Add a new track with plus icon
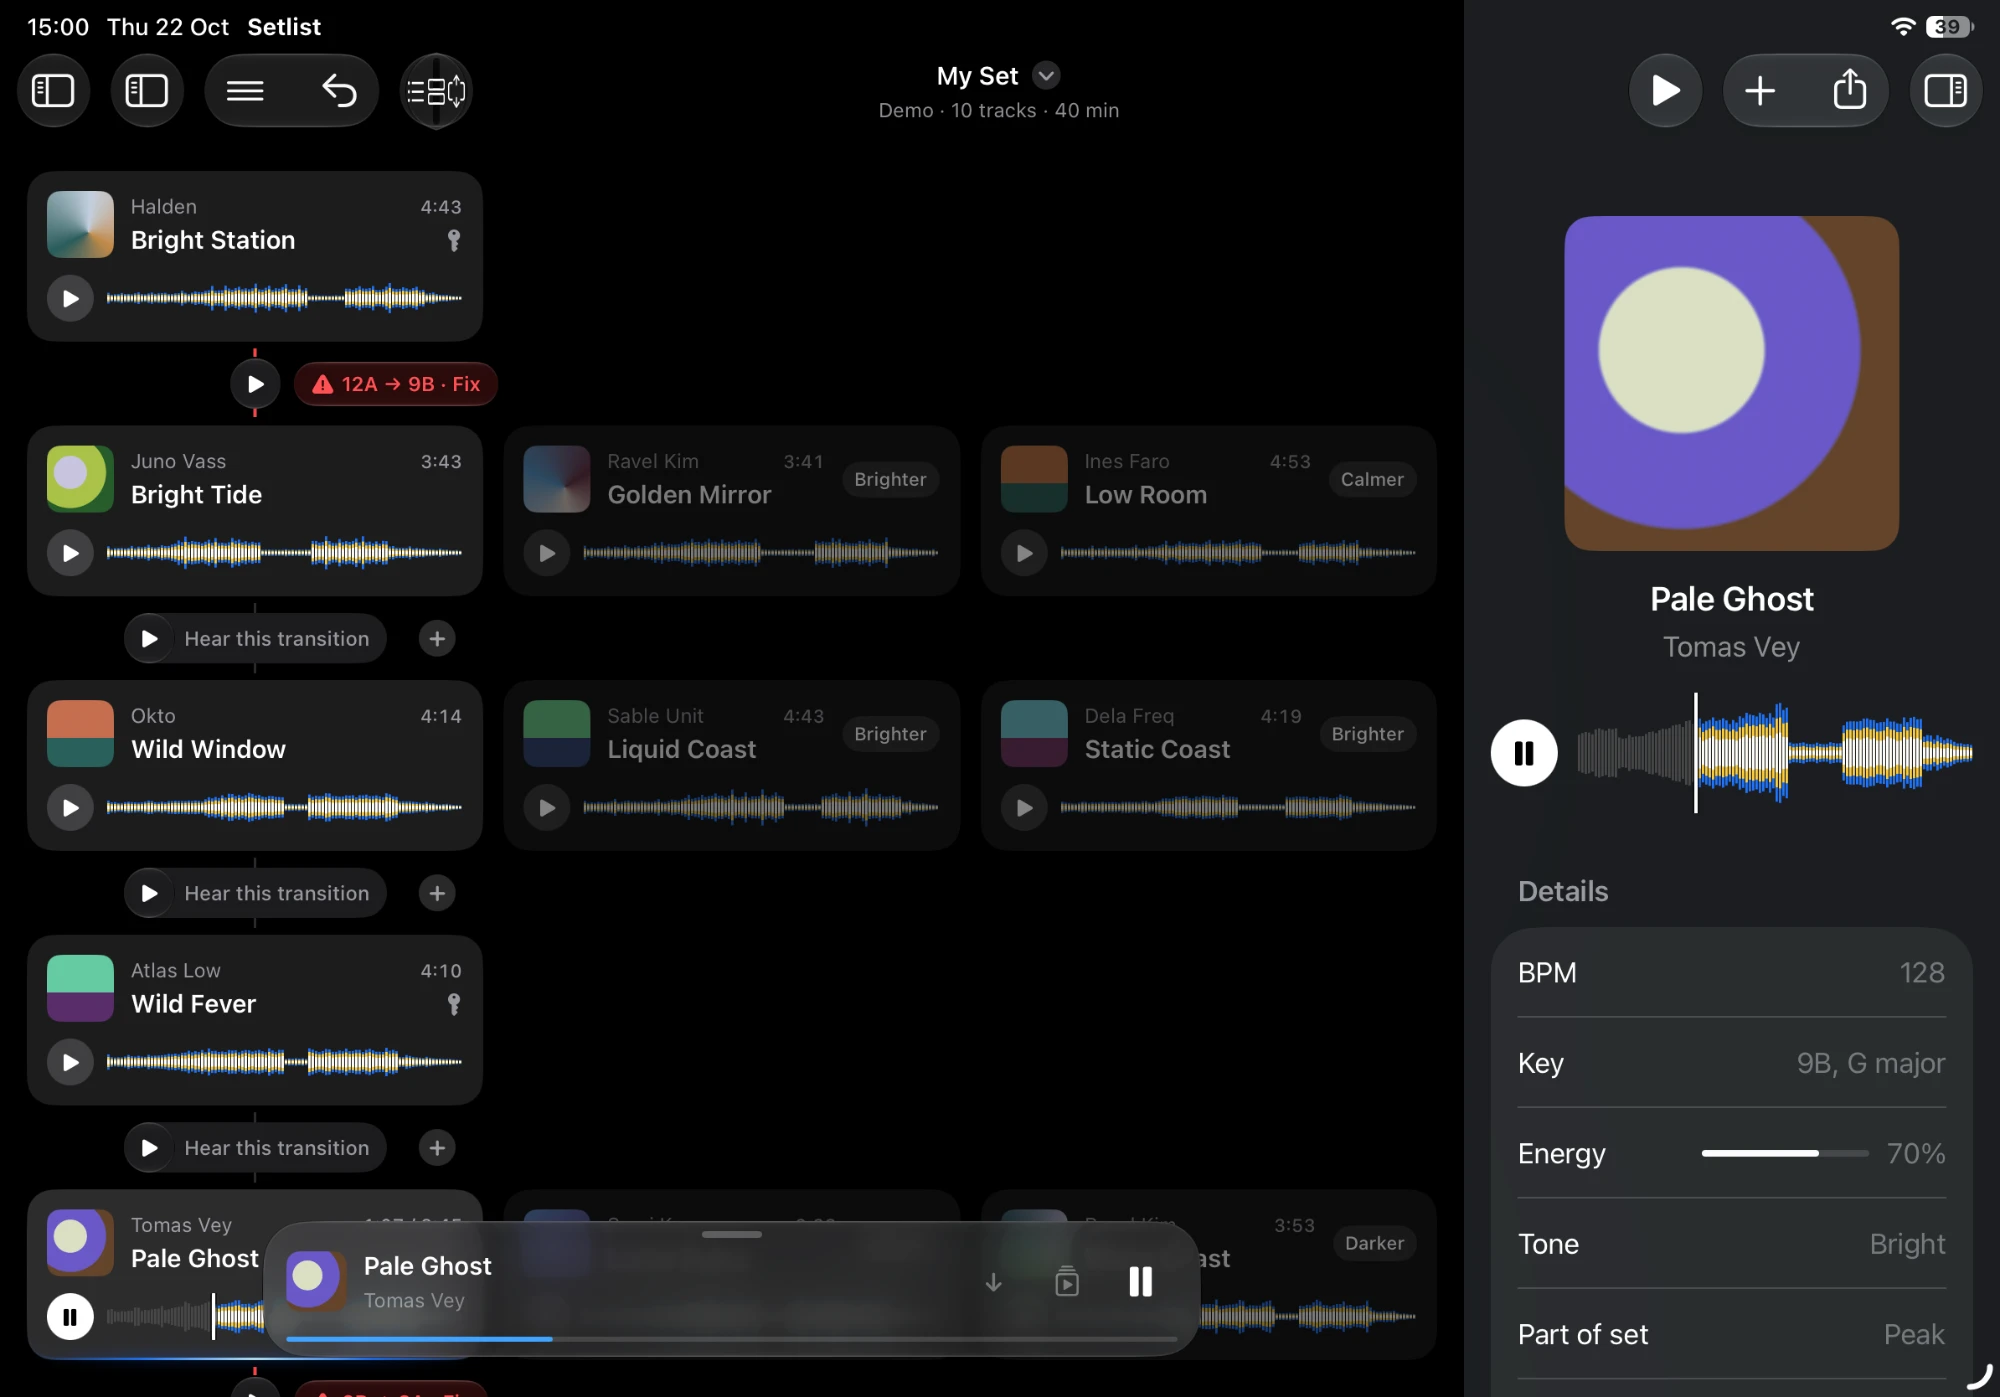This screenshot has height=1397, width=2000. pyautogui.click(x=1760, y=91)
